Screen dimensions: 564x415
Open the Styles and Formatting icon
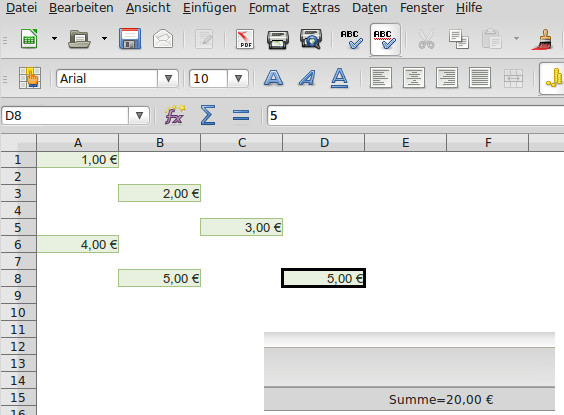30,78
